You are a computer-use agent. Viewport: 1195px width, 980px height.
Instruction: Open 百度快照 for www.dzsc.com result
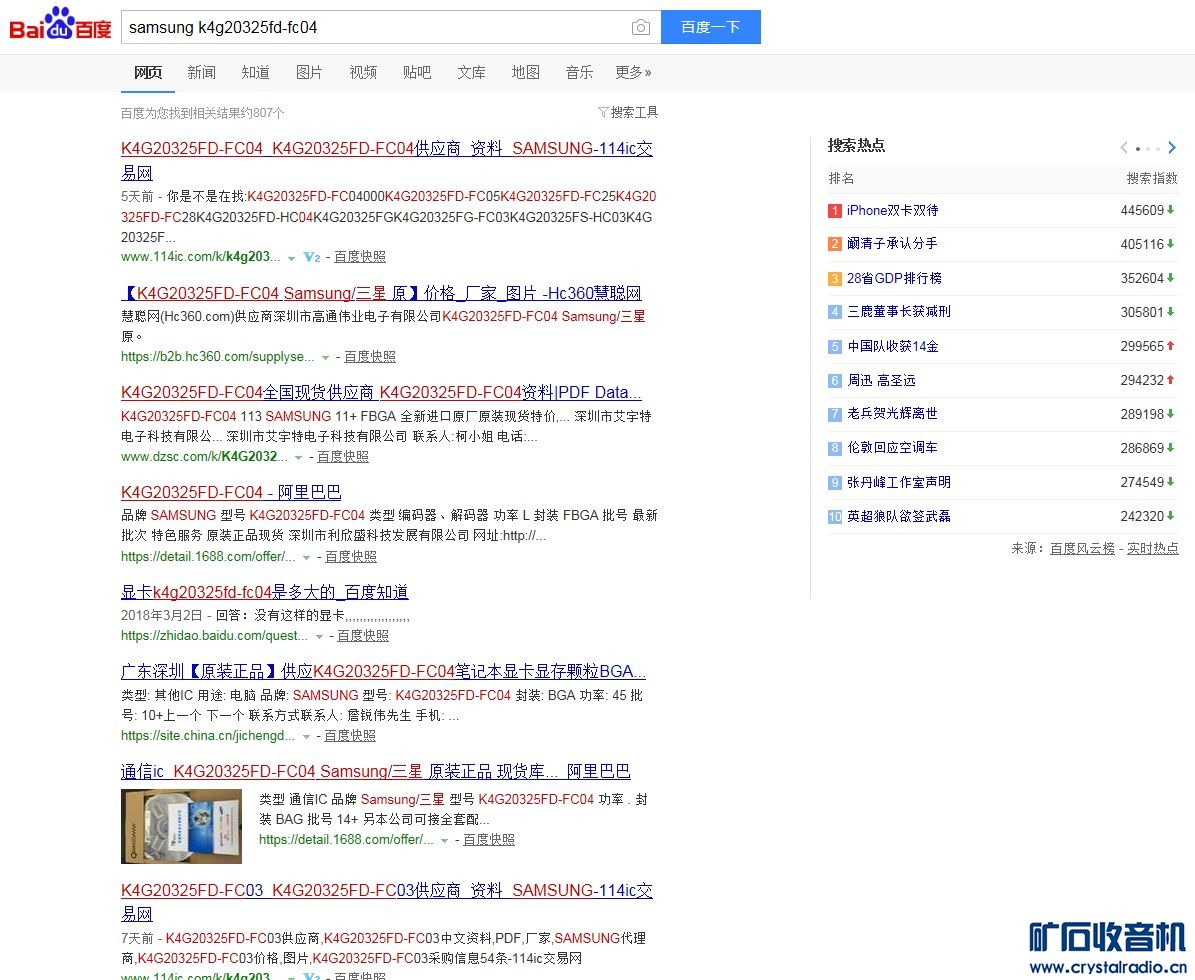(343, 456)
